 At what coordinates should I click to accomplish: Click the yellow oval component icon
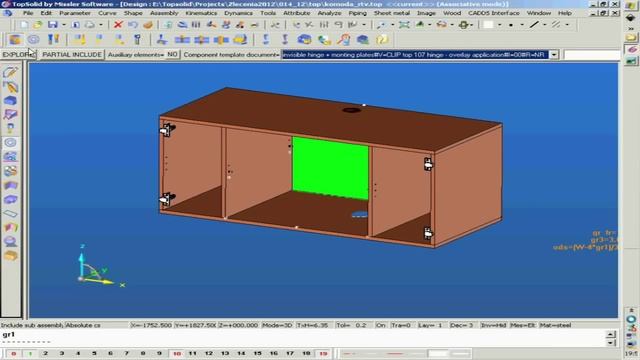pyautogui.click(x=240, y=40)
